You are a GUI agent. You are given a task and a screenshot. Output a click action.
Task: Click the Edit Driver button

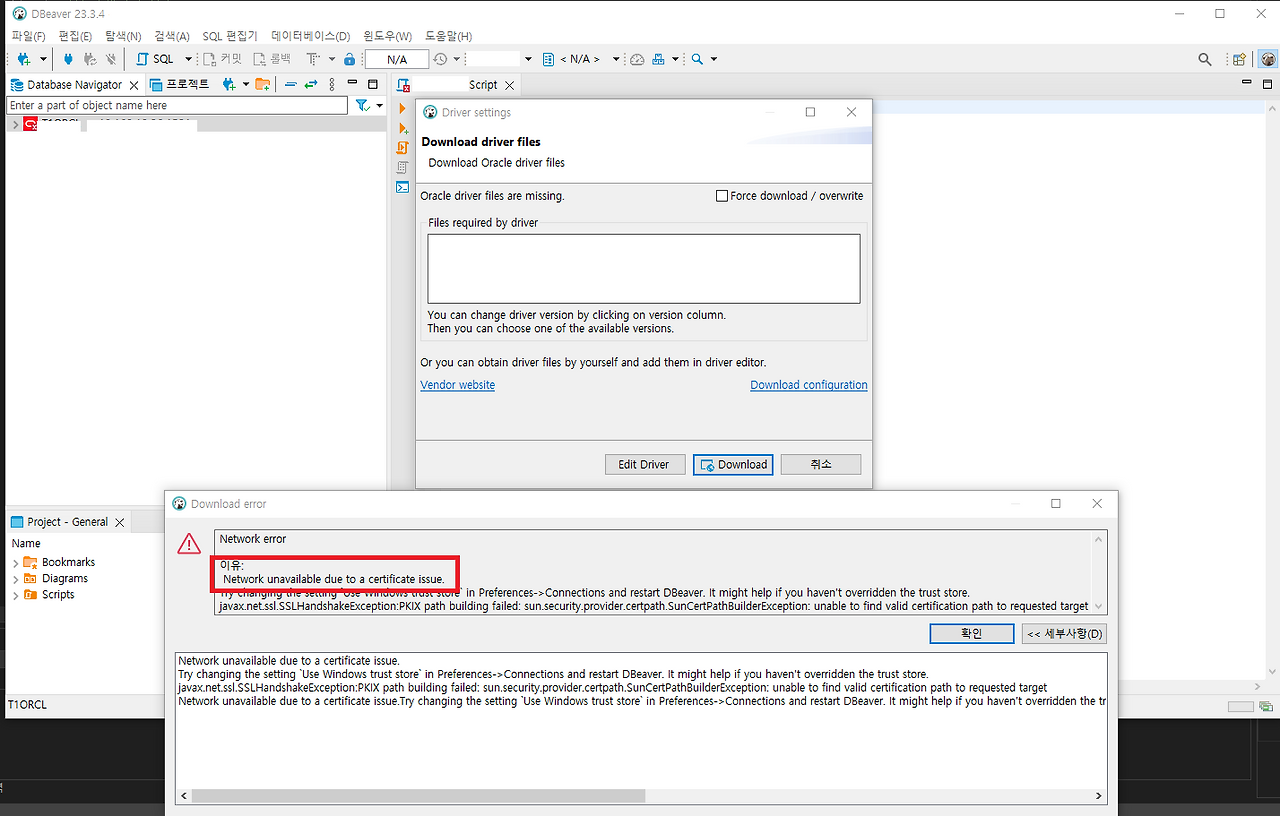point(644,465)
